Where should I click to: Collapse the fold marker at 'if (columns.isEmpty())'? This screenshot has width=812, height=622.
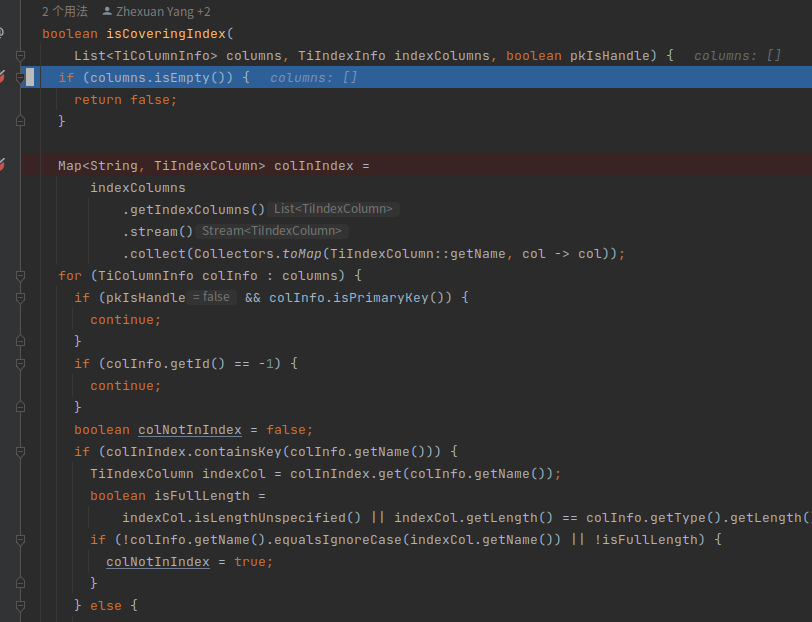pos(20,78)
